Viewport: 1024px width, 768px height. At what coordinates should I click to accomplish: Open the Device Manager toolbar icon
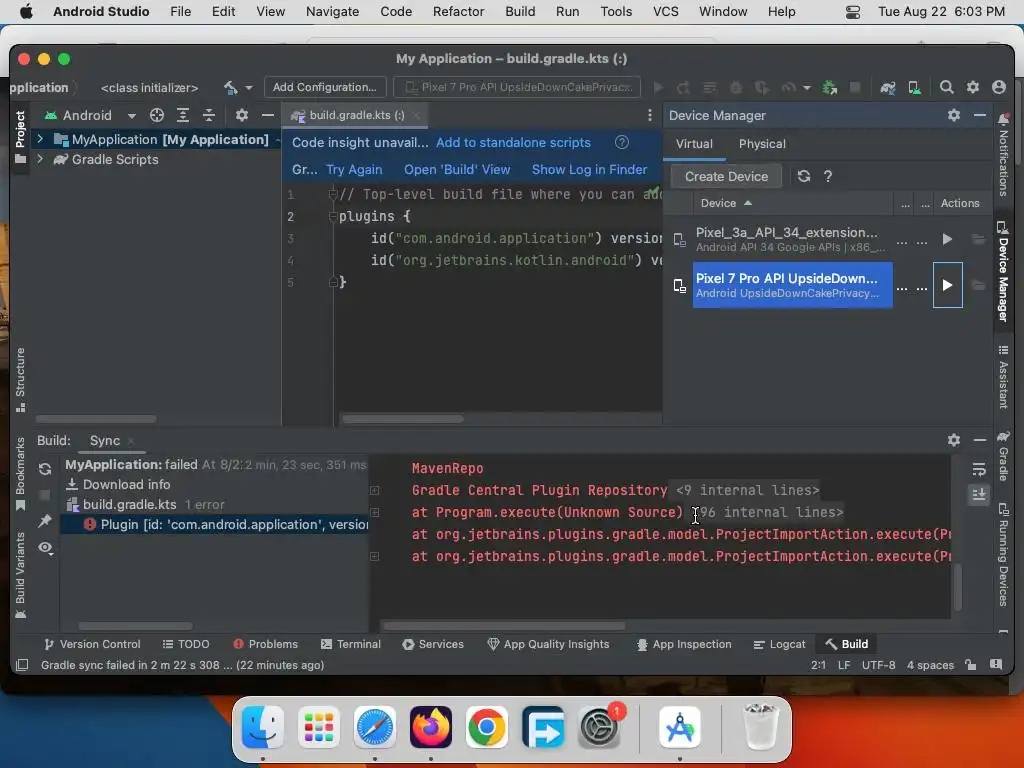914,88
